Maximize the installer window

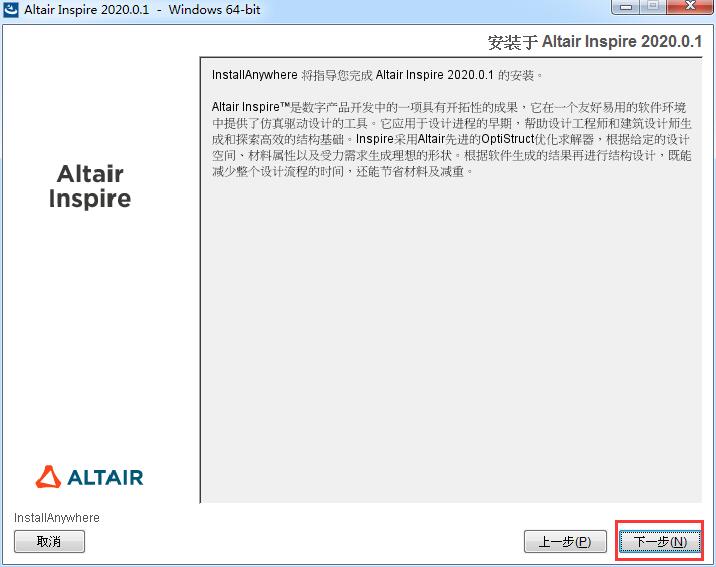[x=653, y=6]
